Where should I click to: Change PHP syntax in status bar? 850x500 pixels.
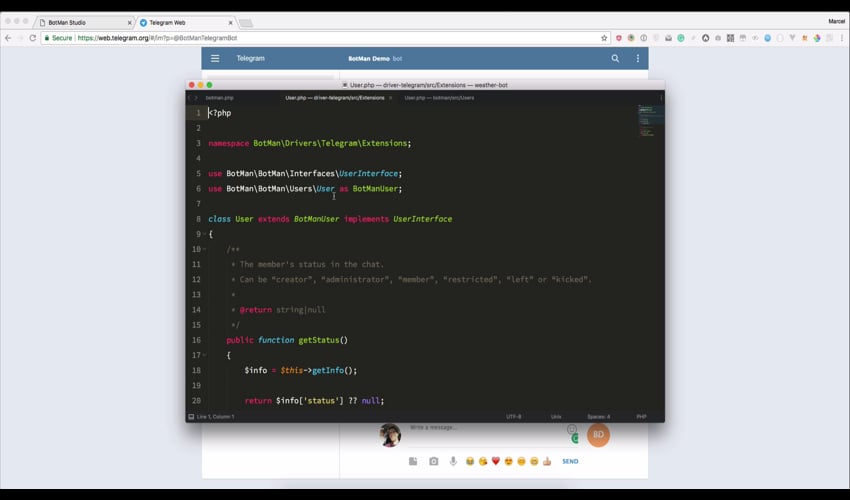coord(641,416)
